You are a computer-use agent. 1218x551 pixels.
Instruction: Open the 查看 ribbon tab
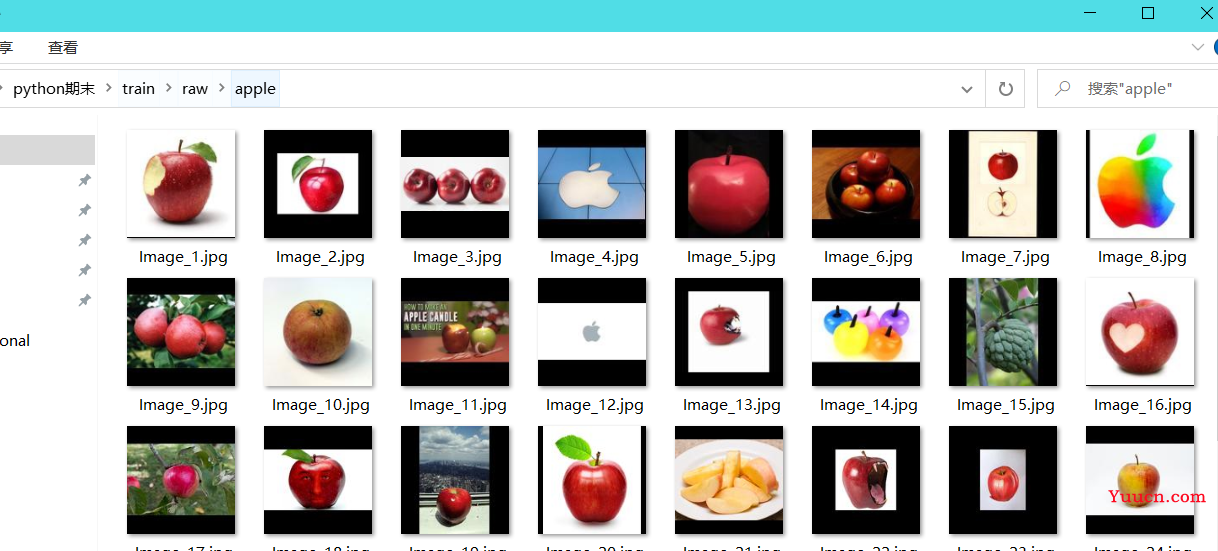[63, 47]
